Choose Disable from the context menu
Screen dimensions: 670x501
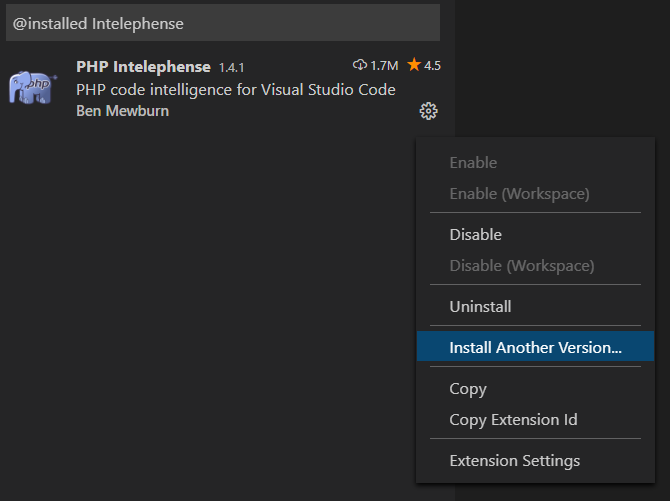535,235
